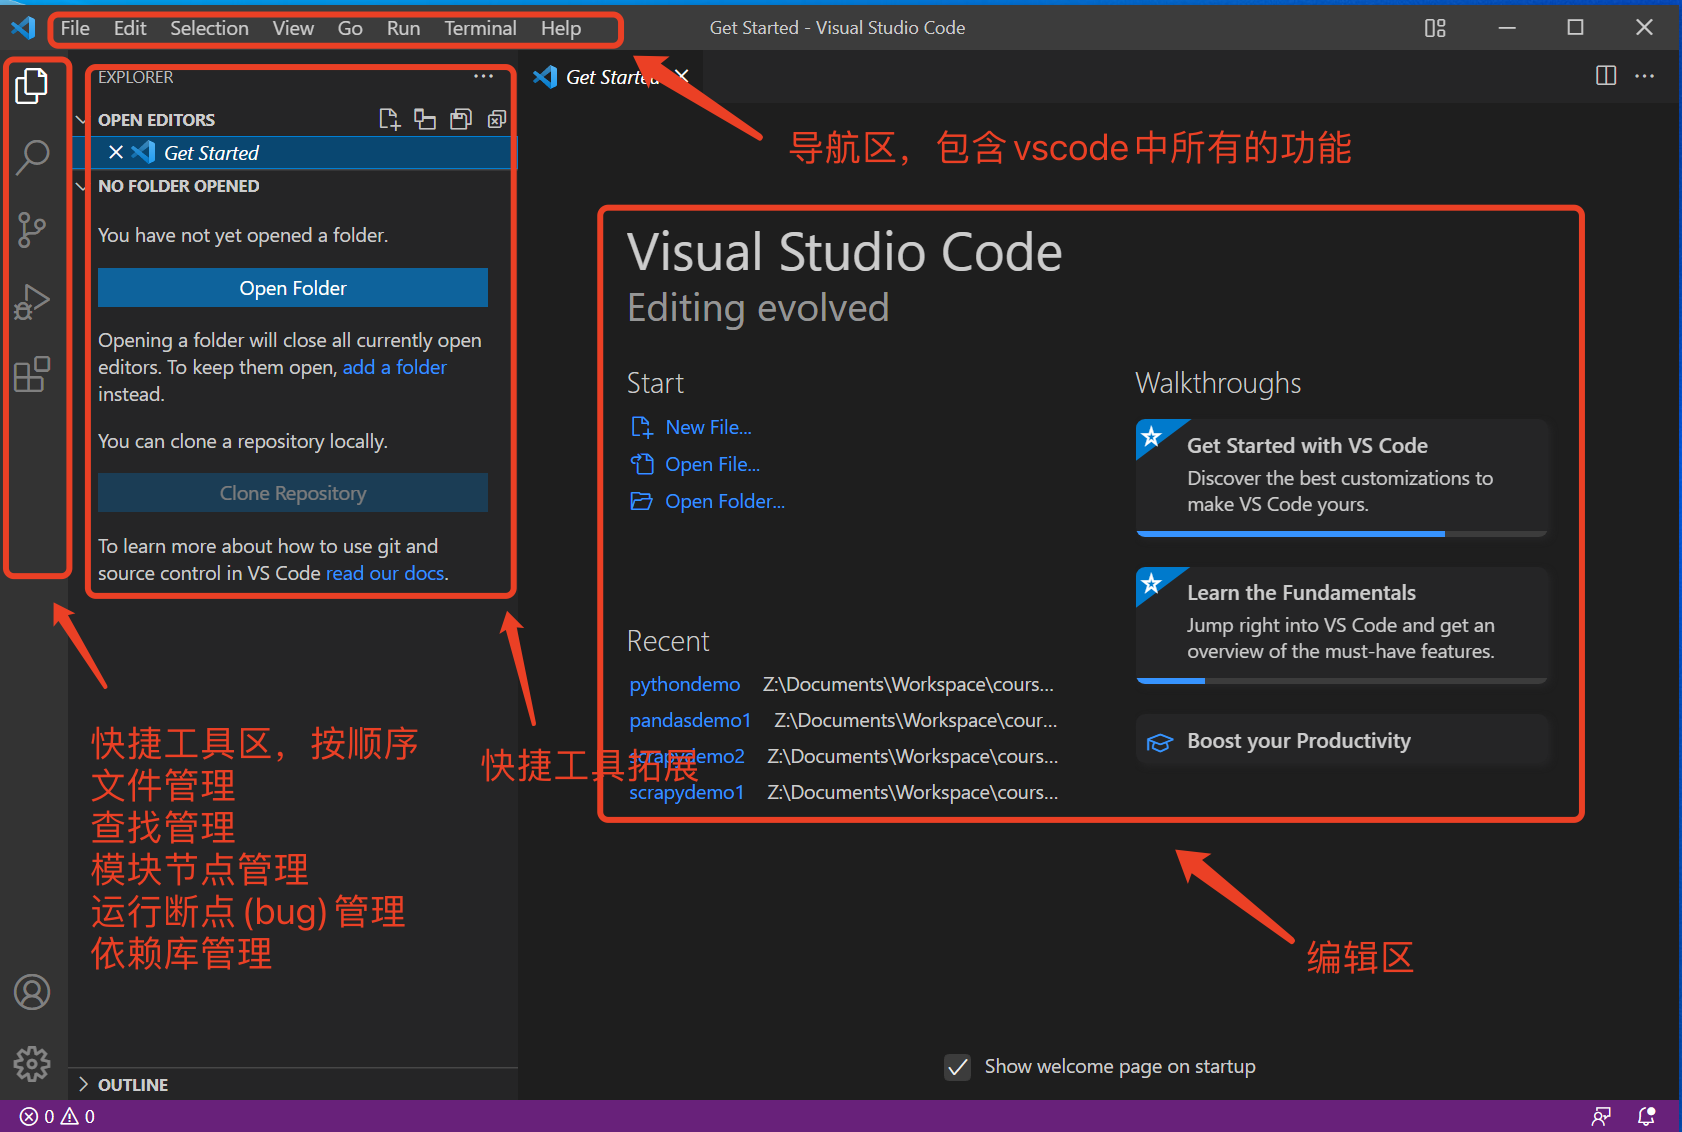The width and height of the screenshot is (1682, 1132).
Task: Collapse the No Folder Opened section
Action: click(81, 186)
